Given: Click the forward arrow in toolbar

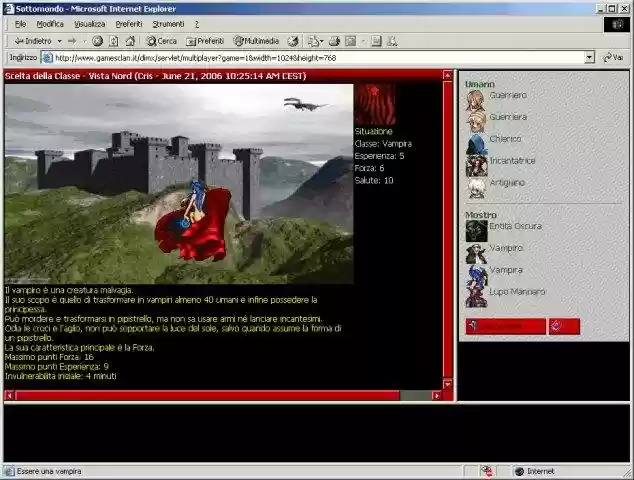Looking at the screenshot, I should [x=72, y=41].
